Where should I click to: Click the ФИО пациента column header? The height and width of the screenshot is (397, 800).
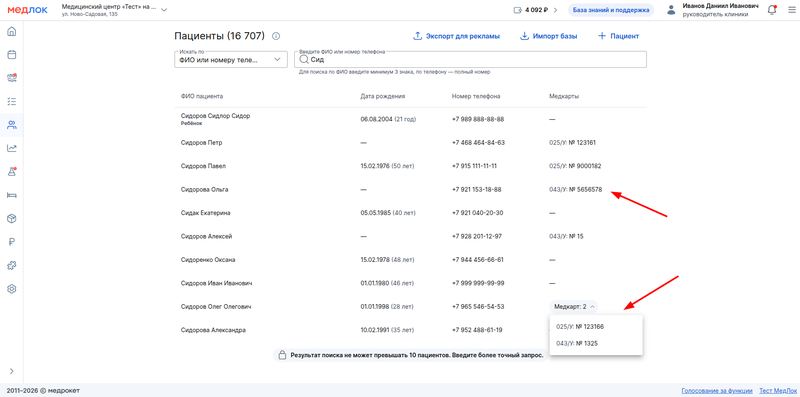pyautogui.click(x=202, y=96)
